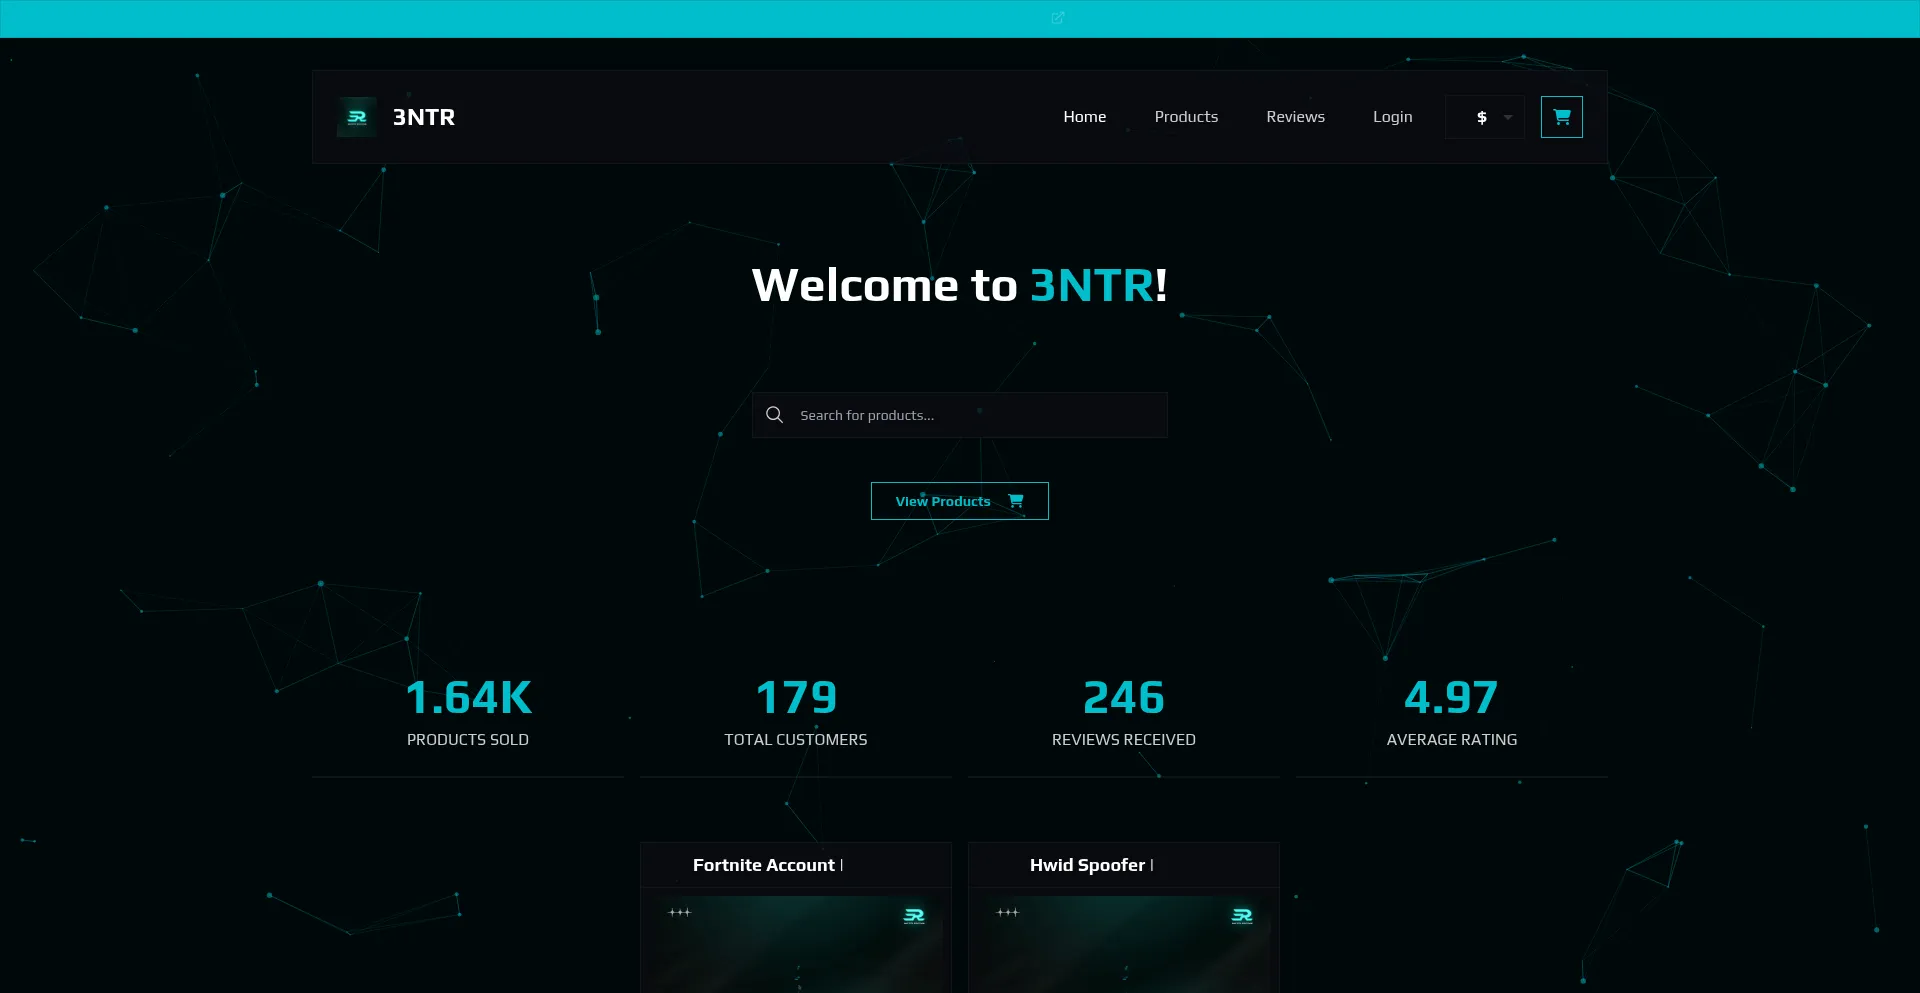Click inside the product search field
The width and height of the screenshot is (1920, 993).
tap(960, 414)
